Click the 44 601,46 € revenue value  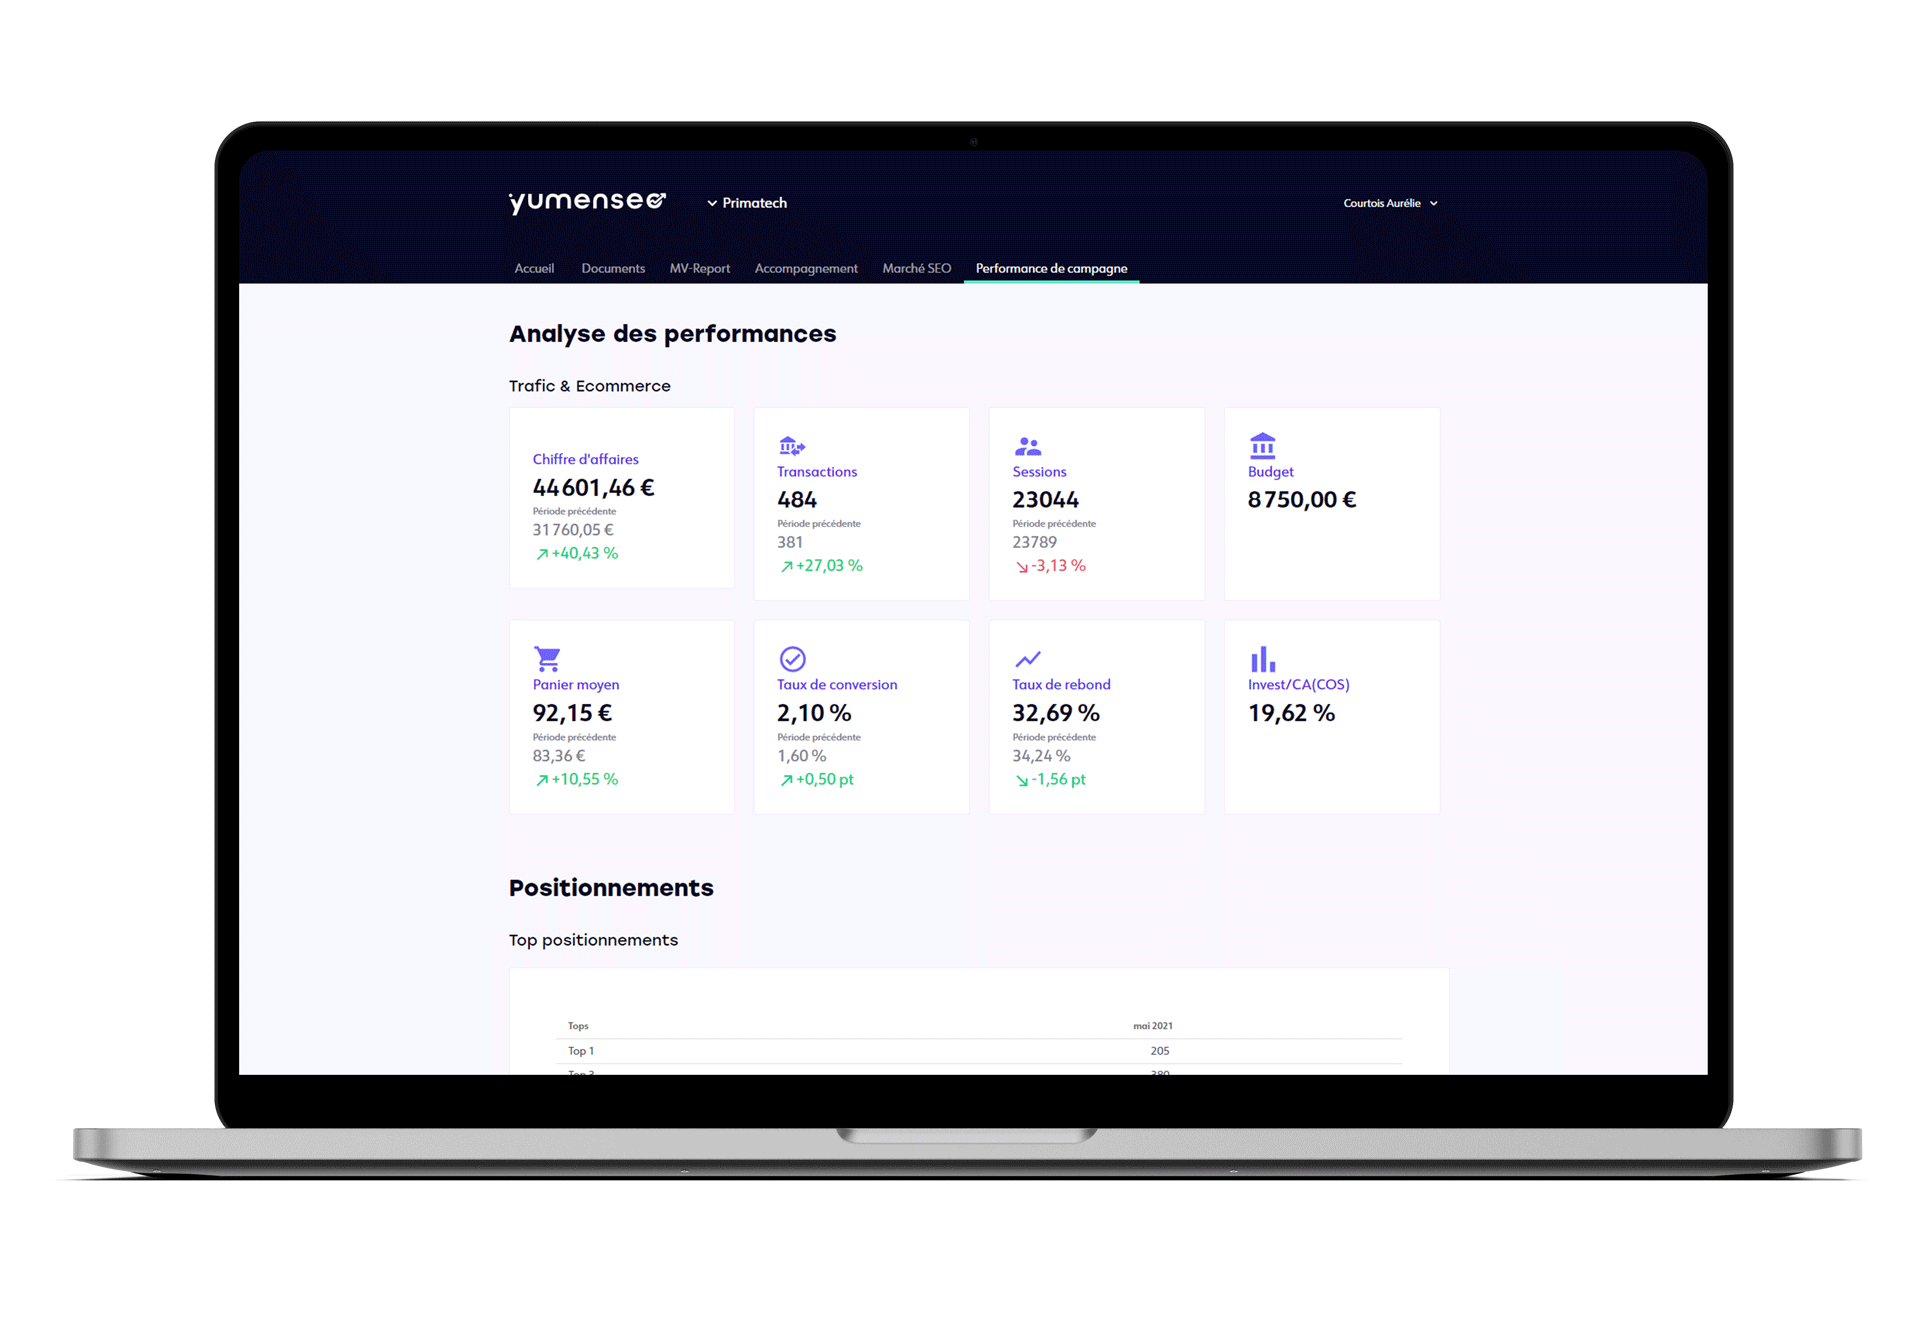[594, 488]
